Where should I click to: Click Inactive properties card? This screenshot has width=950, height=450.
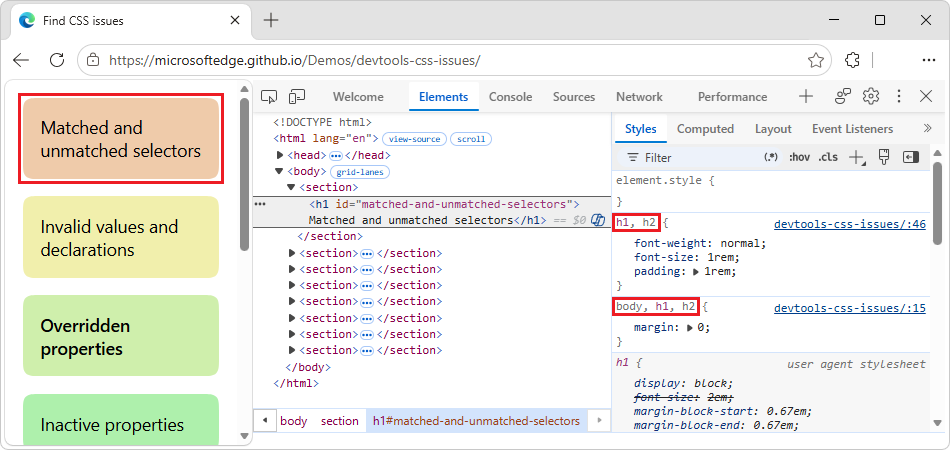[121, 419]
